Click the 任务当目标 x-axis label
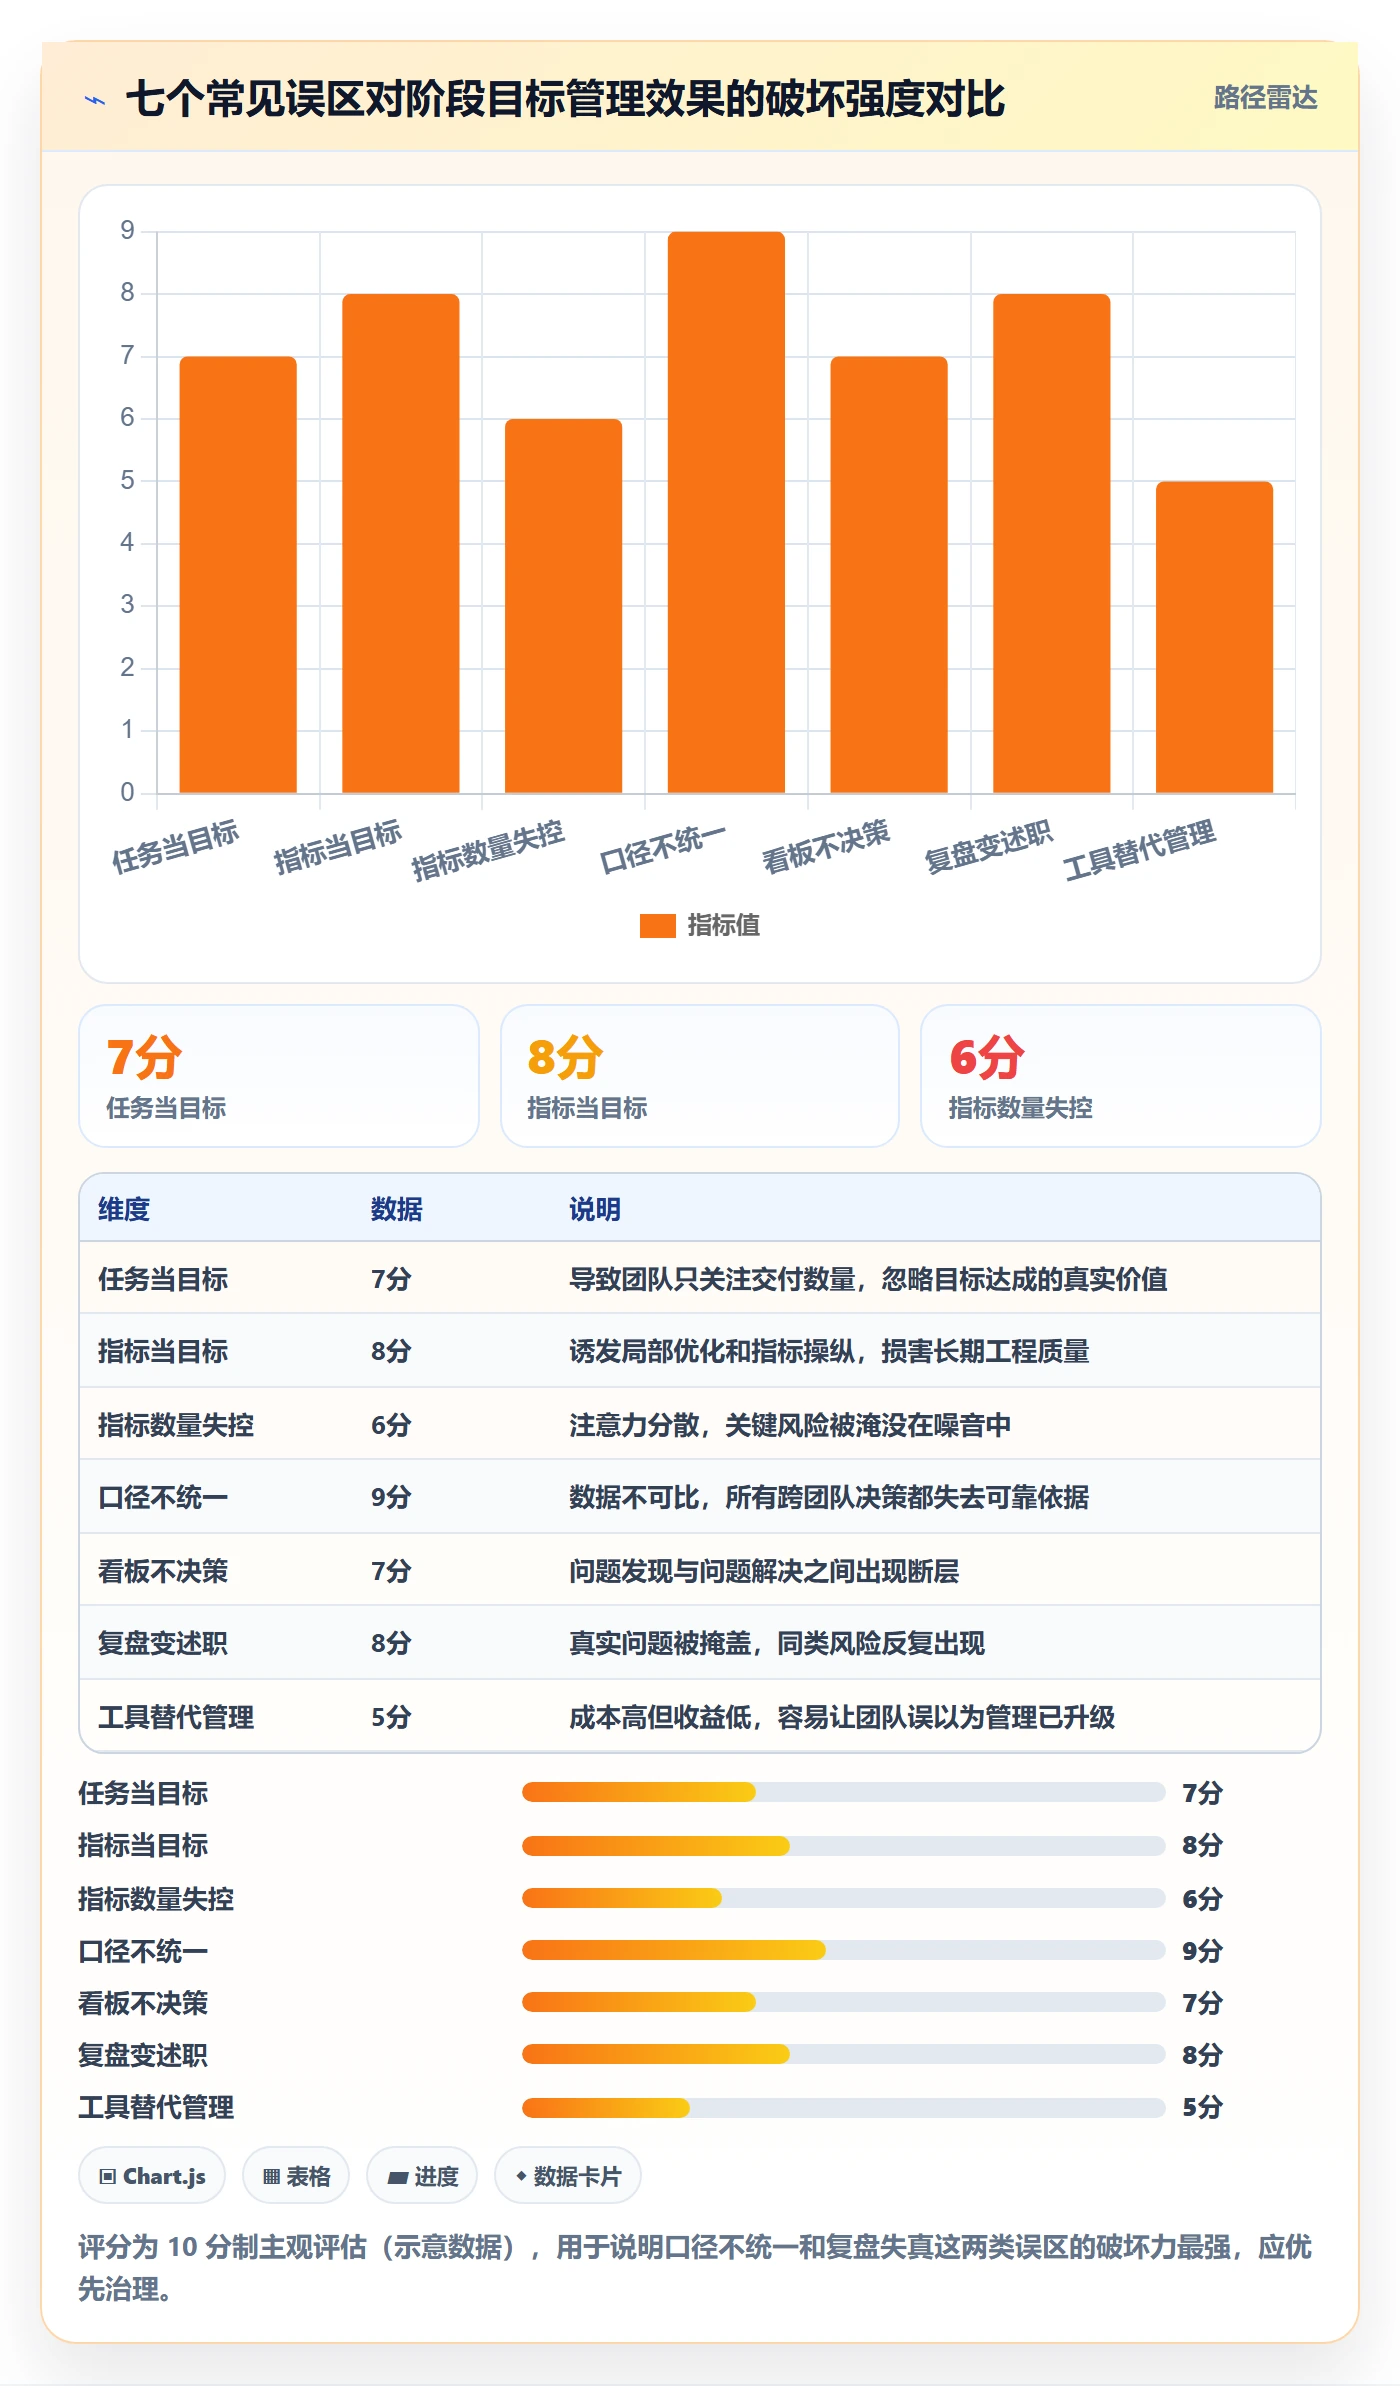1400x2386 pixels. pos(175,847)
